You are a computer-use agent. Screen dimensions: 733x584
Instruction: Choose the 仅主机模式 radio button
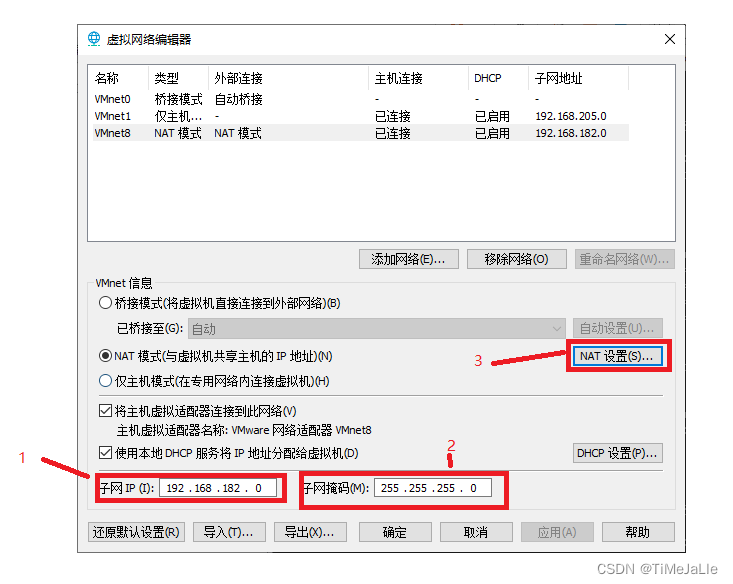pyautogui.click(x=106, y=380)
